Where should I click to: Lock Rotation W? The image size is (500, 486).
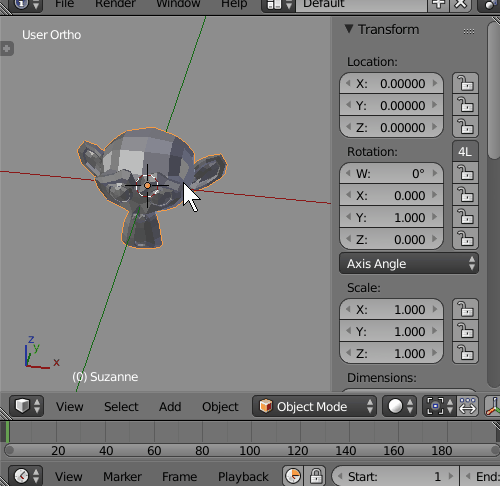pos(465,173)
